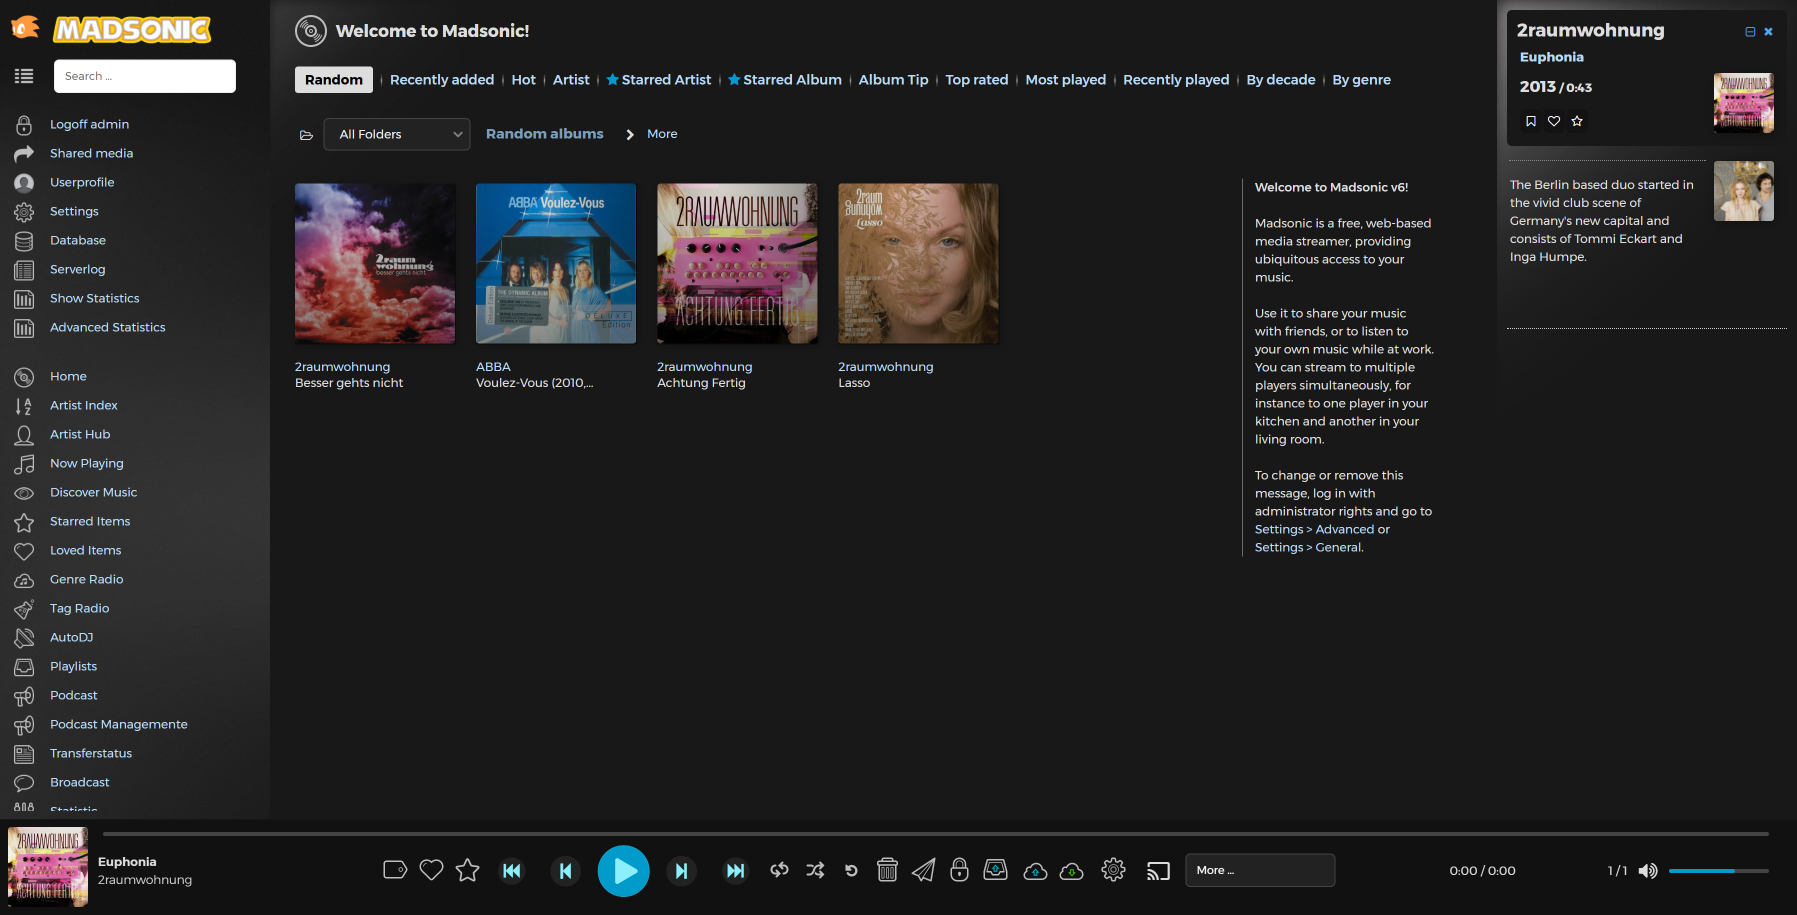1797x915 pixels.
Task: Click the tag icon in player bar
Action: tap(395, 870)
